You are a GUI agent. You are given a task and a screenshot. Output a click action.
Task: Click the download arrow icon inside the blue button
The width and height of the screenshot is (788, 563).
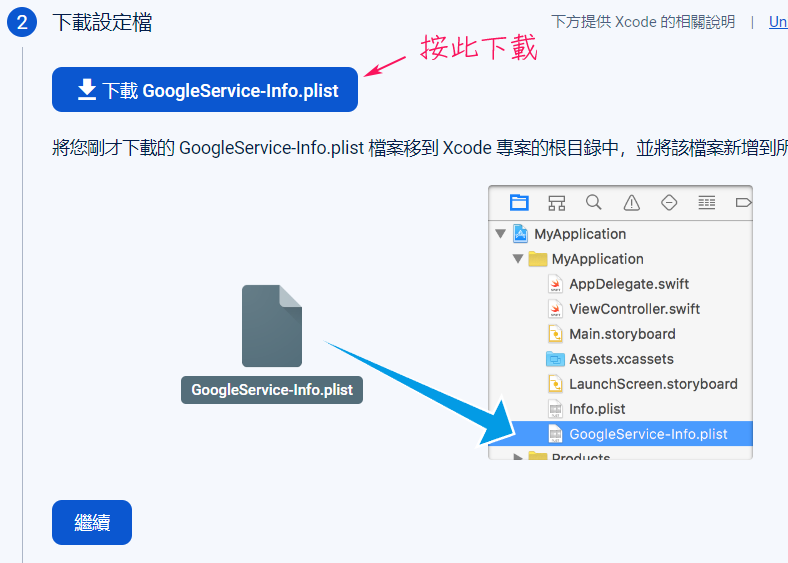[x=87, y=89]
